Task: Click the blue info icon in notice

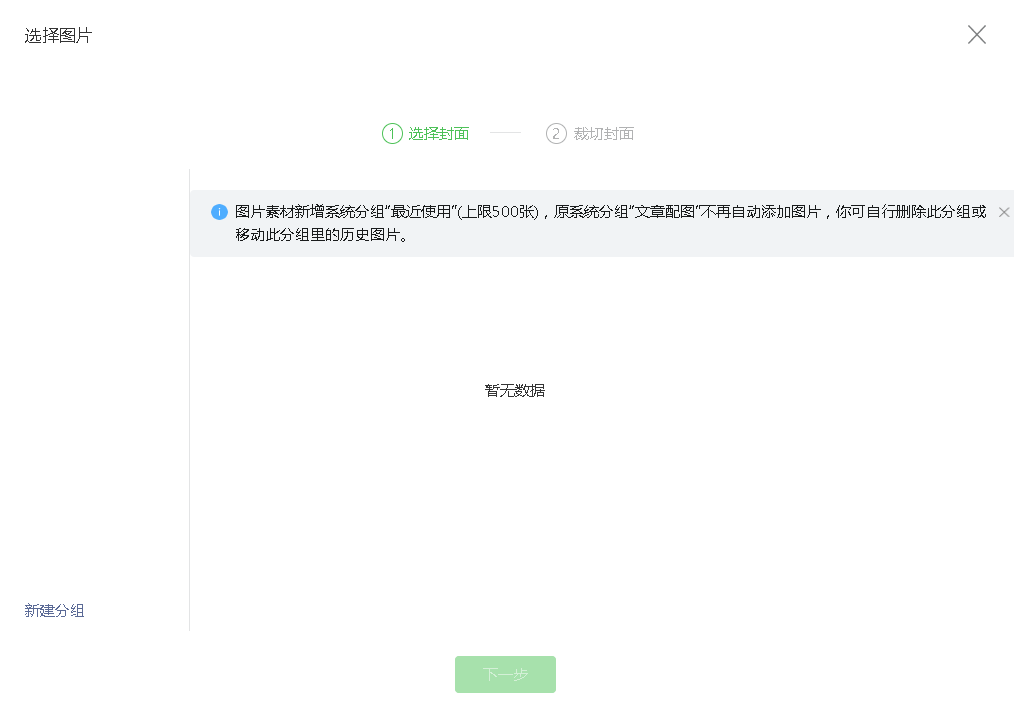Action: click(x=219, y=212)
